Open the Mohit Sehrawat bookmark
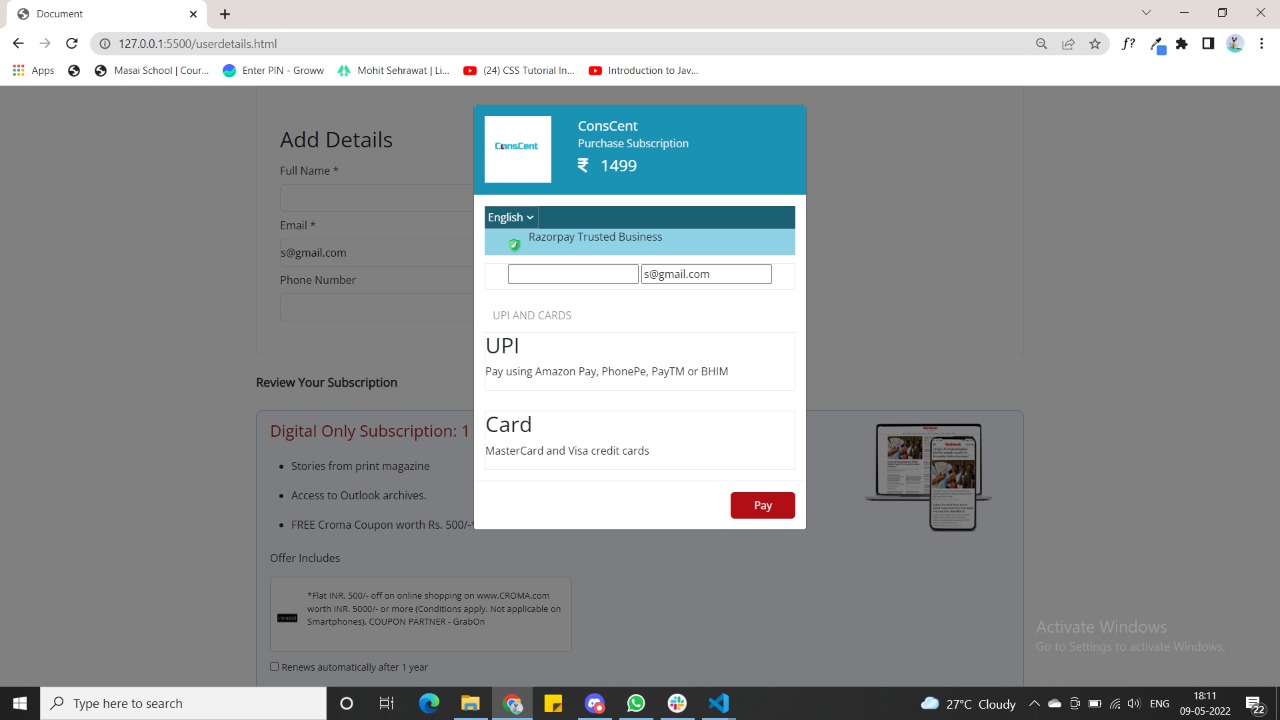The width and height of the screenshot is (1280, 720). click(x=392, y=70)
